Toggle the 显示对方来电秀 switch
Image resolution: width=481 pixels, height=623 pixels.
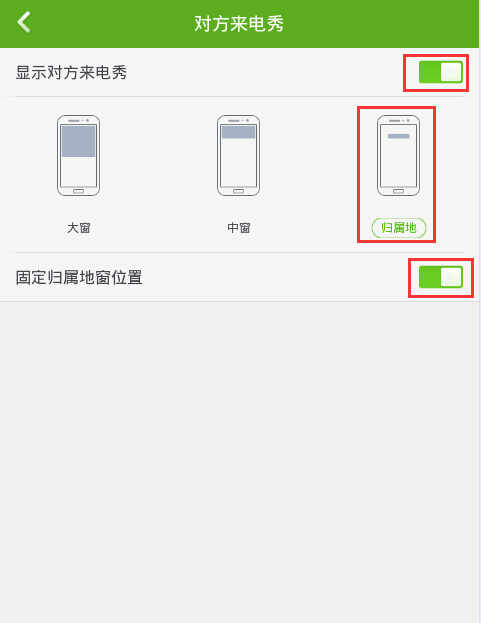coord(440,72)
